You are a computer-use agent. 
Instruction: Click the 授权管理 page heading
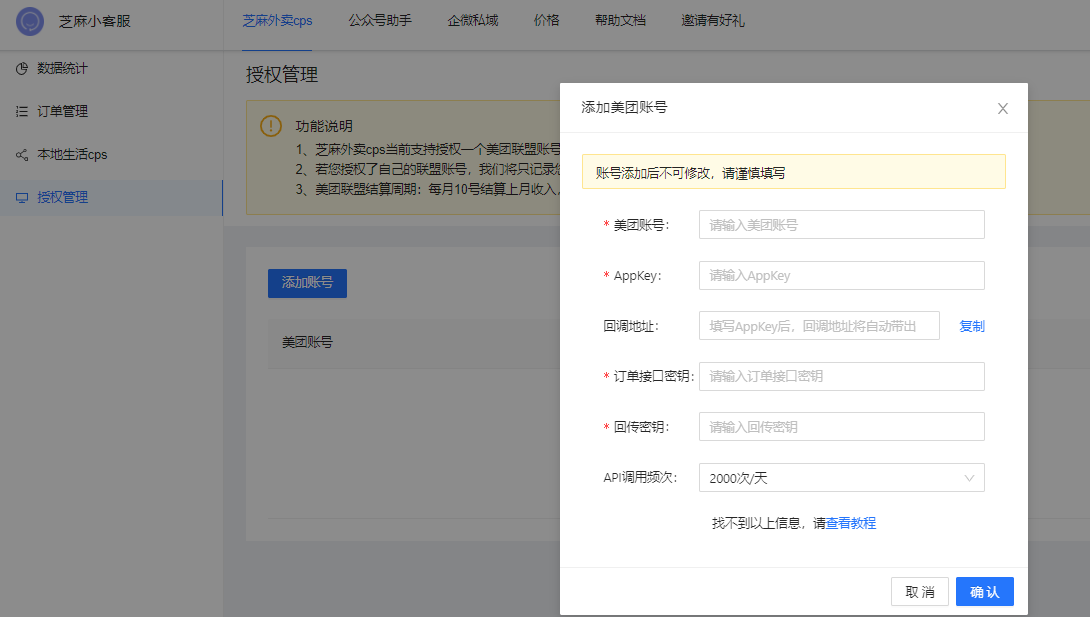click(282, 74)
